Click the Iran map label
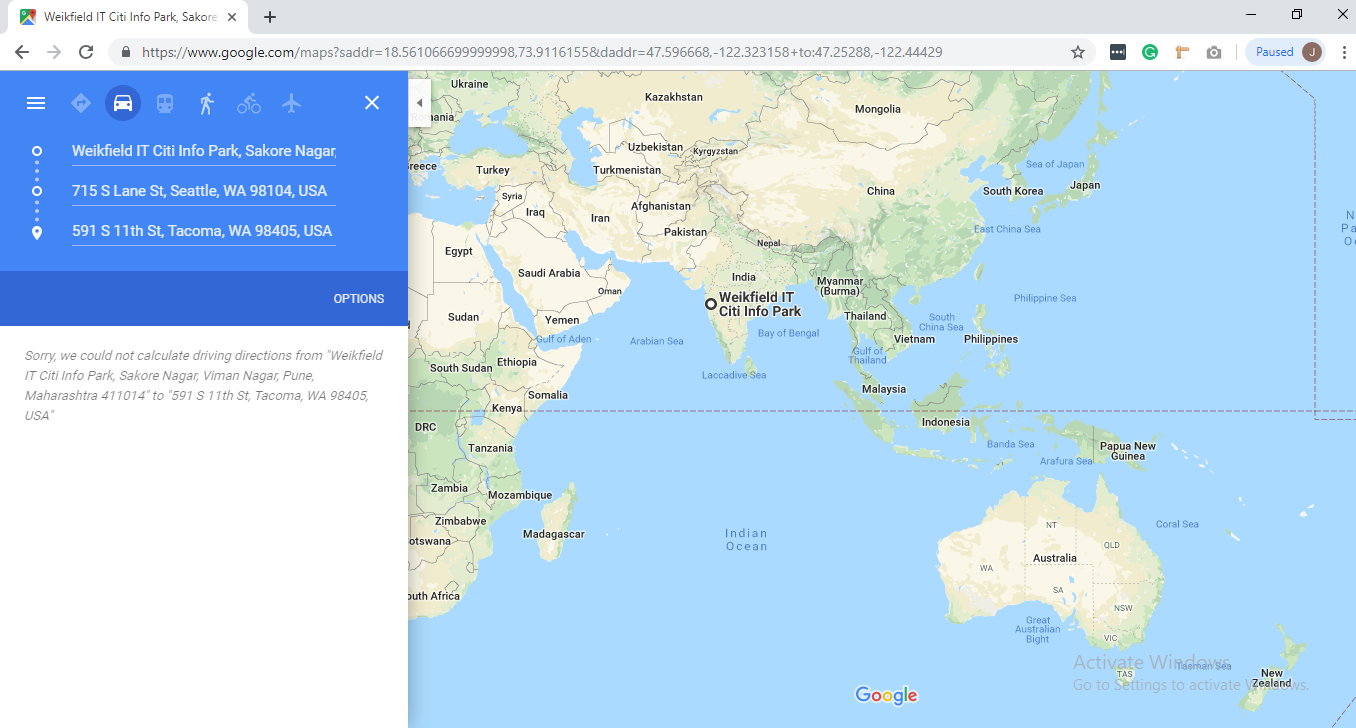Screen dimensions: 1356x728 (x=600, y=218)
